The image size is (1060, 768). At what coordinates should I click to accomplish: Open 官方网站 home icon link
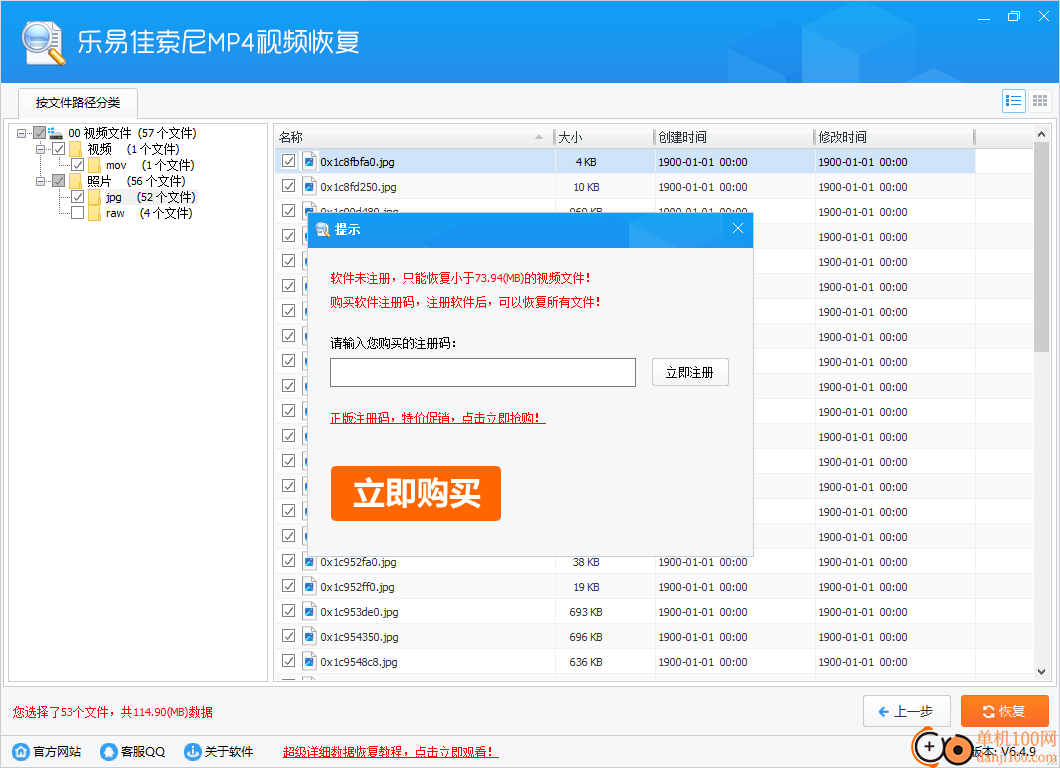click(22, 751)
